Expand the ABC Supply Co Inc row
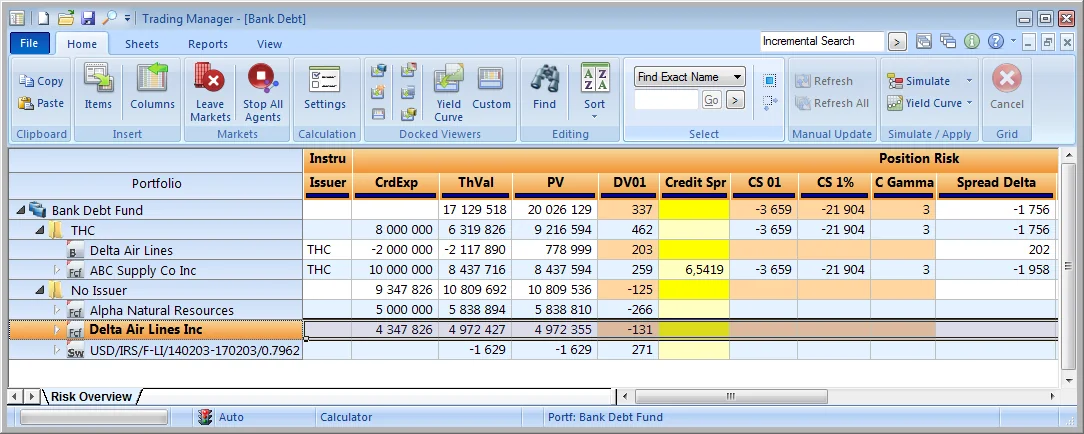Viewport: 1084px width, 434px height. pos(57,270)
